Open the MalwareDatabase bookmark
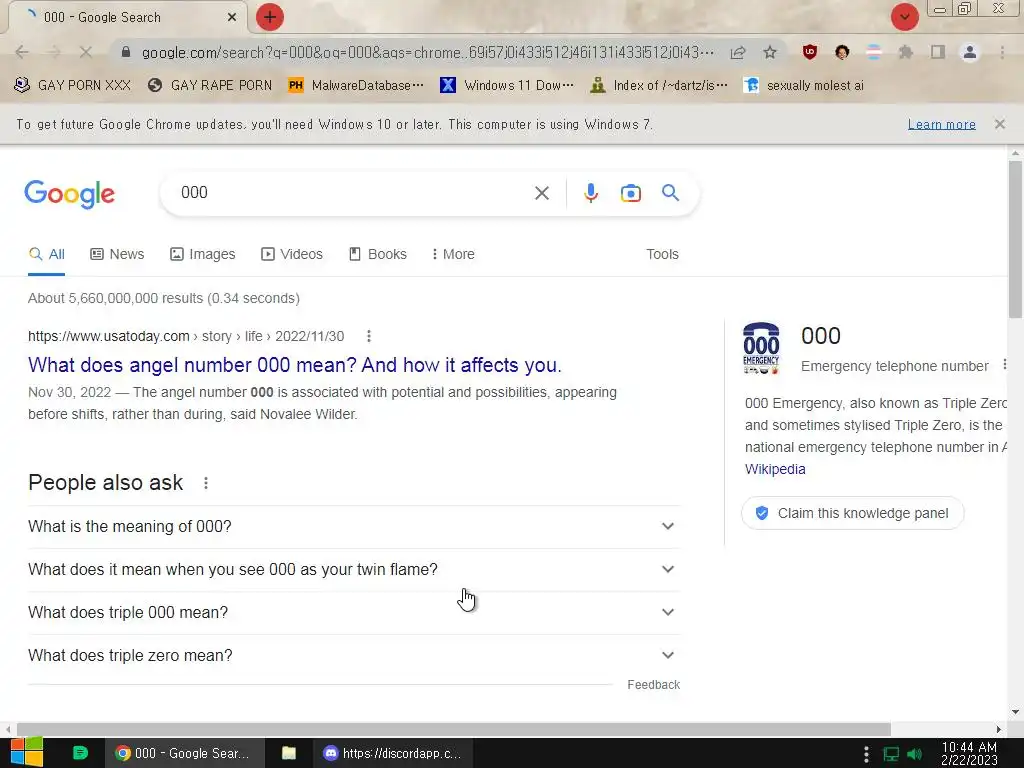The height and width of the screenshot is (768, 1024). click(x=356, y=86)
